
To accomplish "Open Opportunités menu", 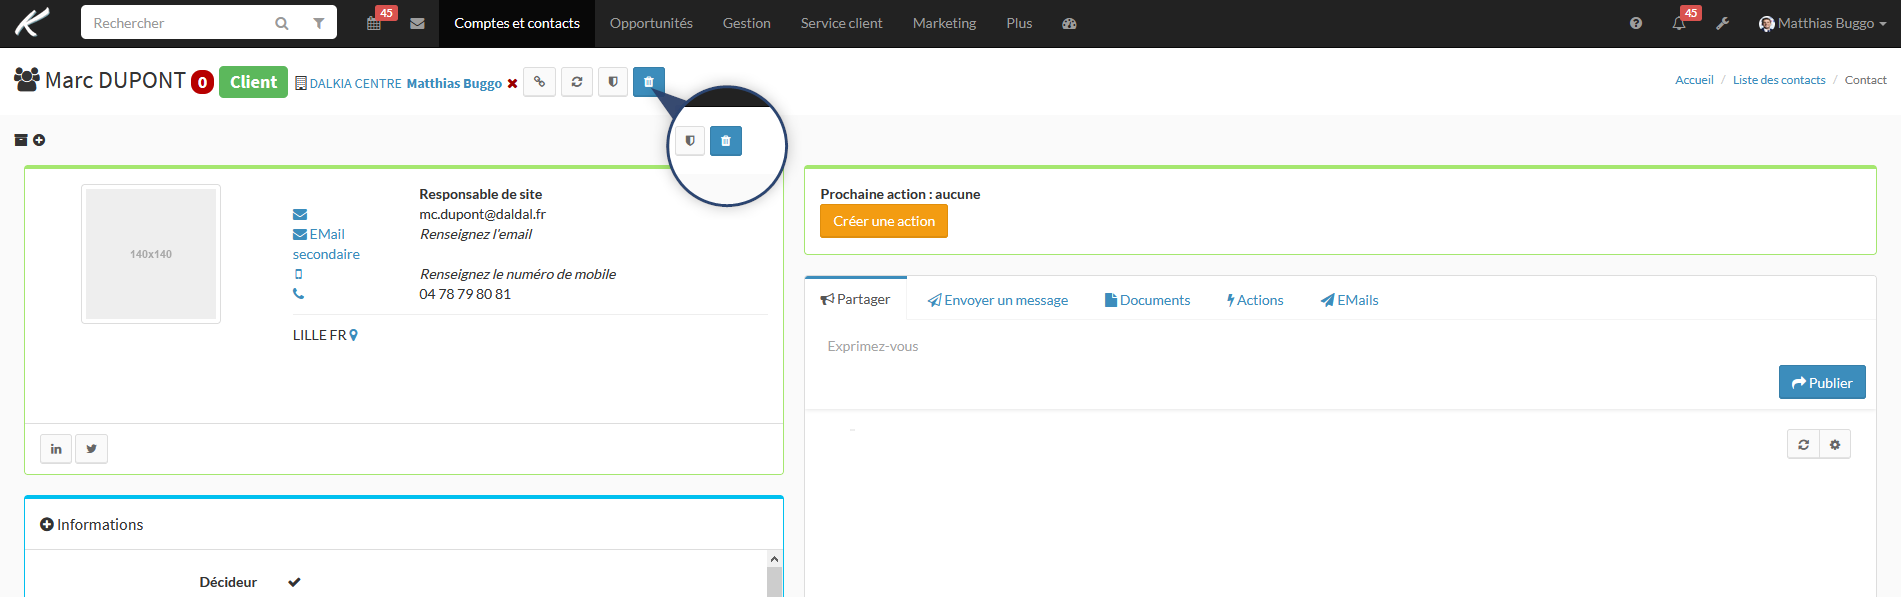I will (651, 23).
